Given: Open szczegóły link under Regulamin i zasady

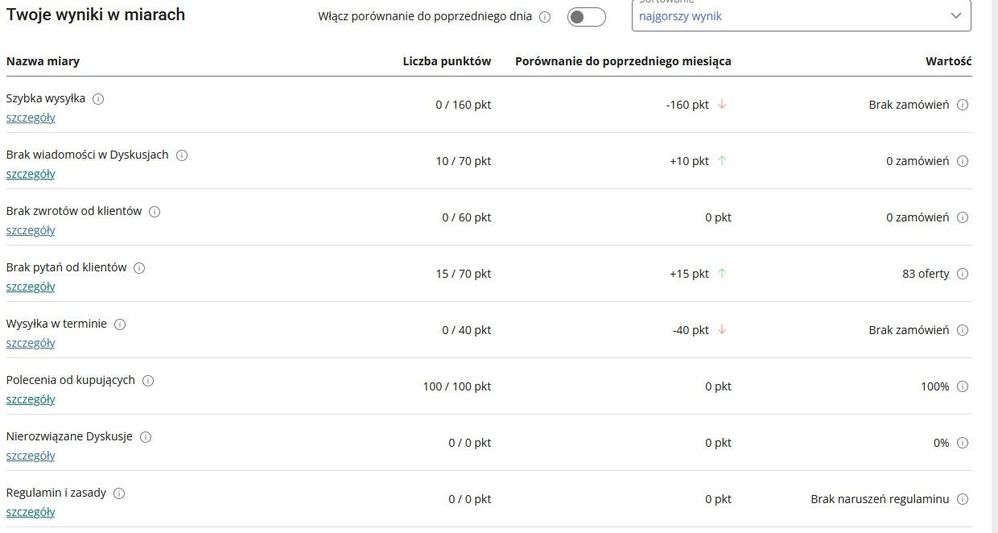Looking at the screenshot, I should pos(30,512).
